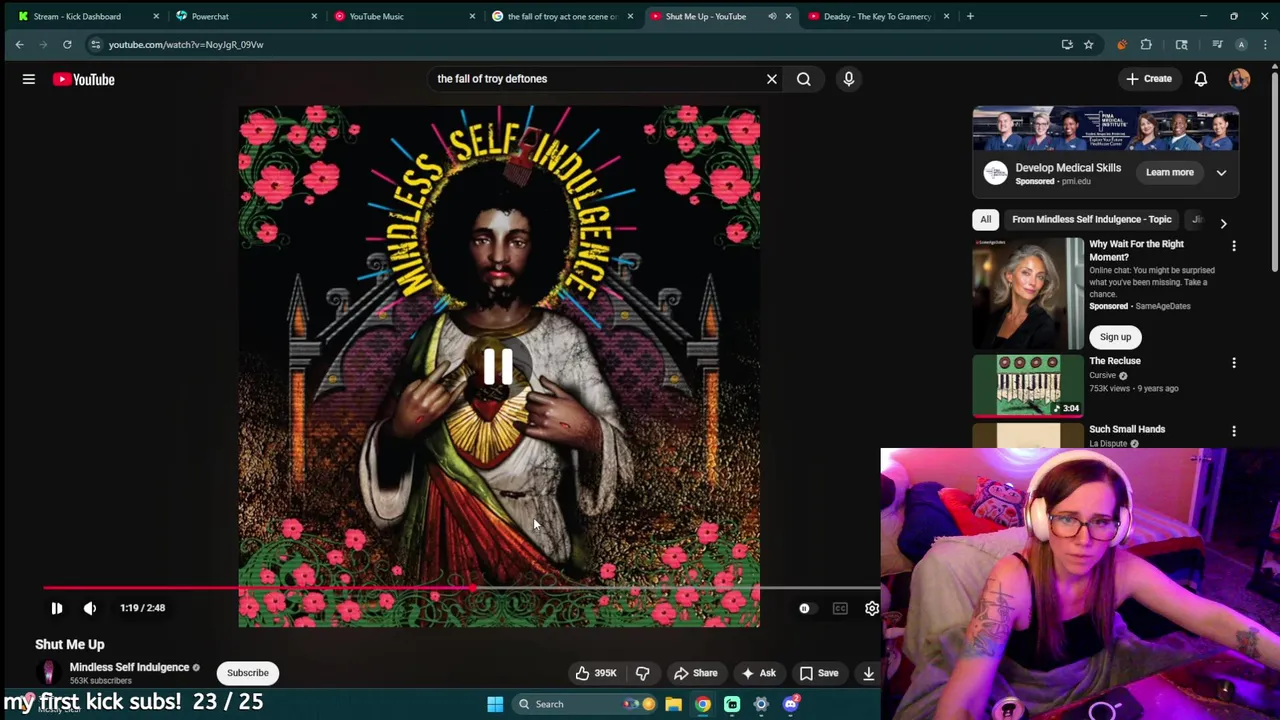Open the Such Small Hands video title
The height and width of the screenshot is (720, 1280).
click(x=1127, y=429)
